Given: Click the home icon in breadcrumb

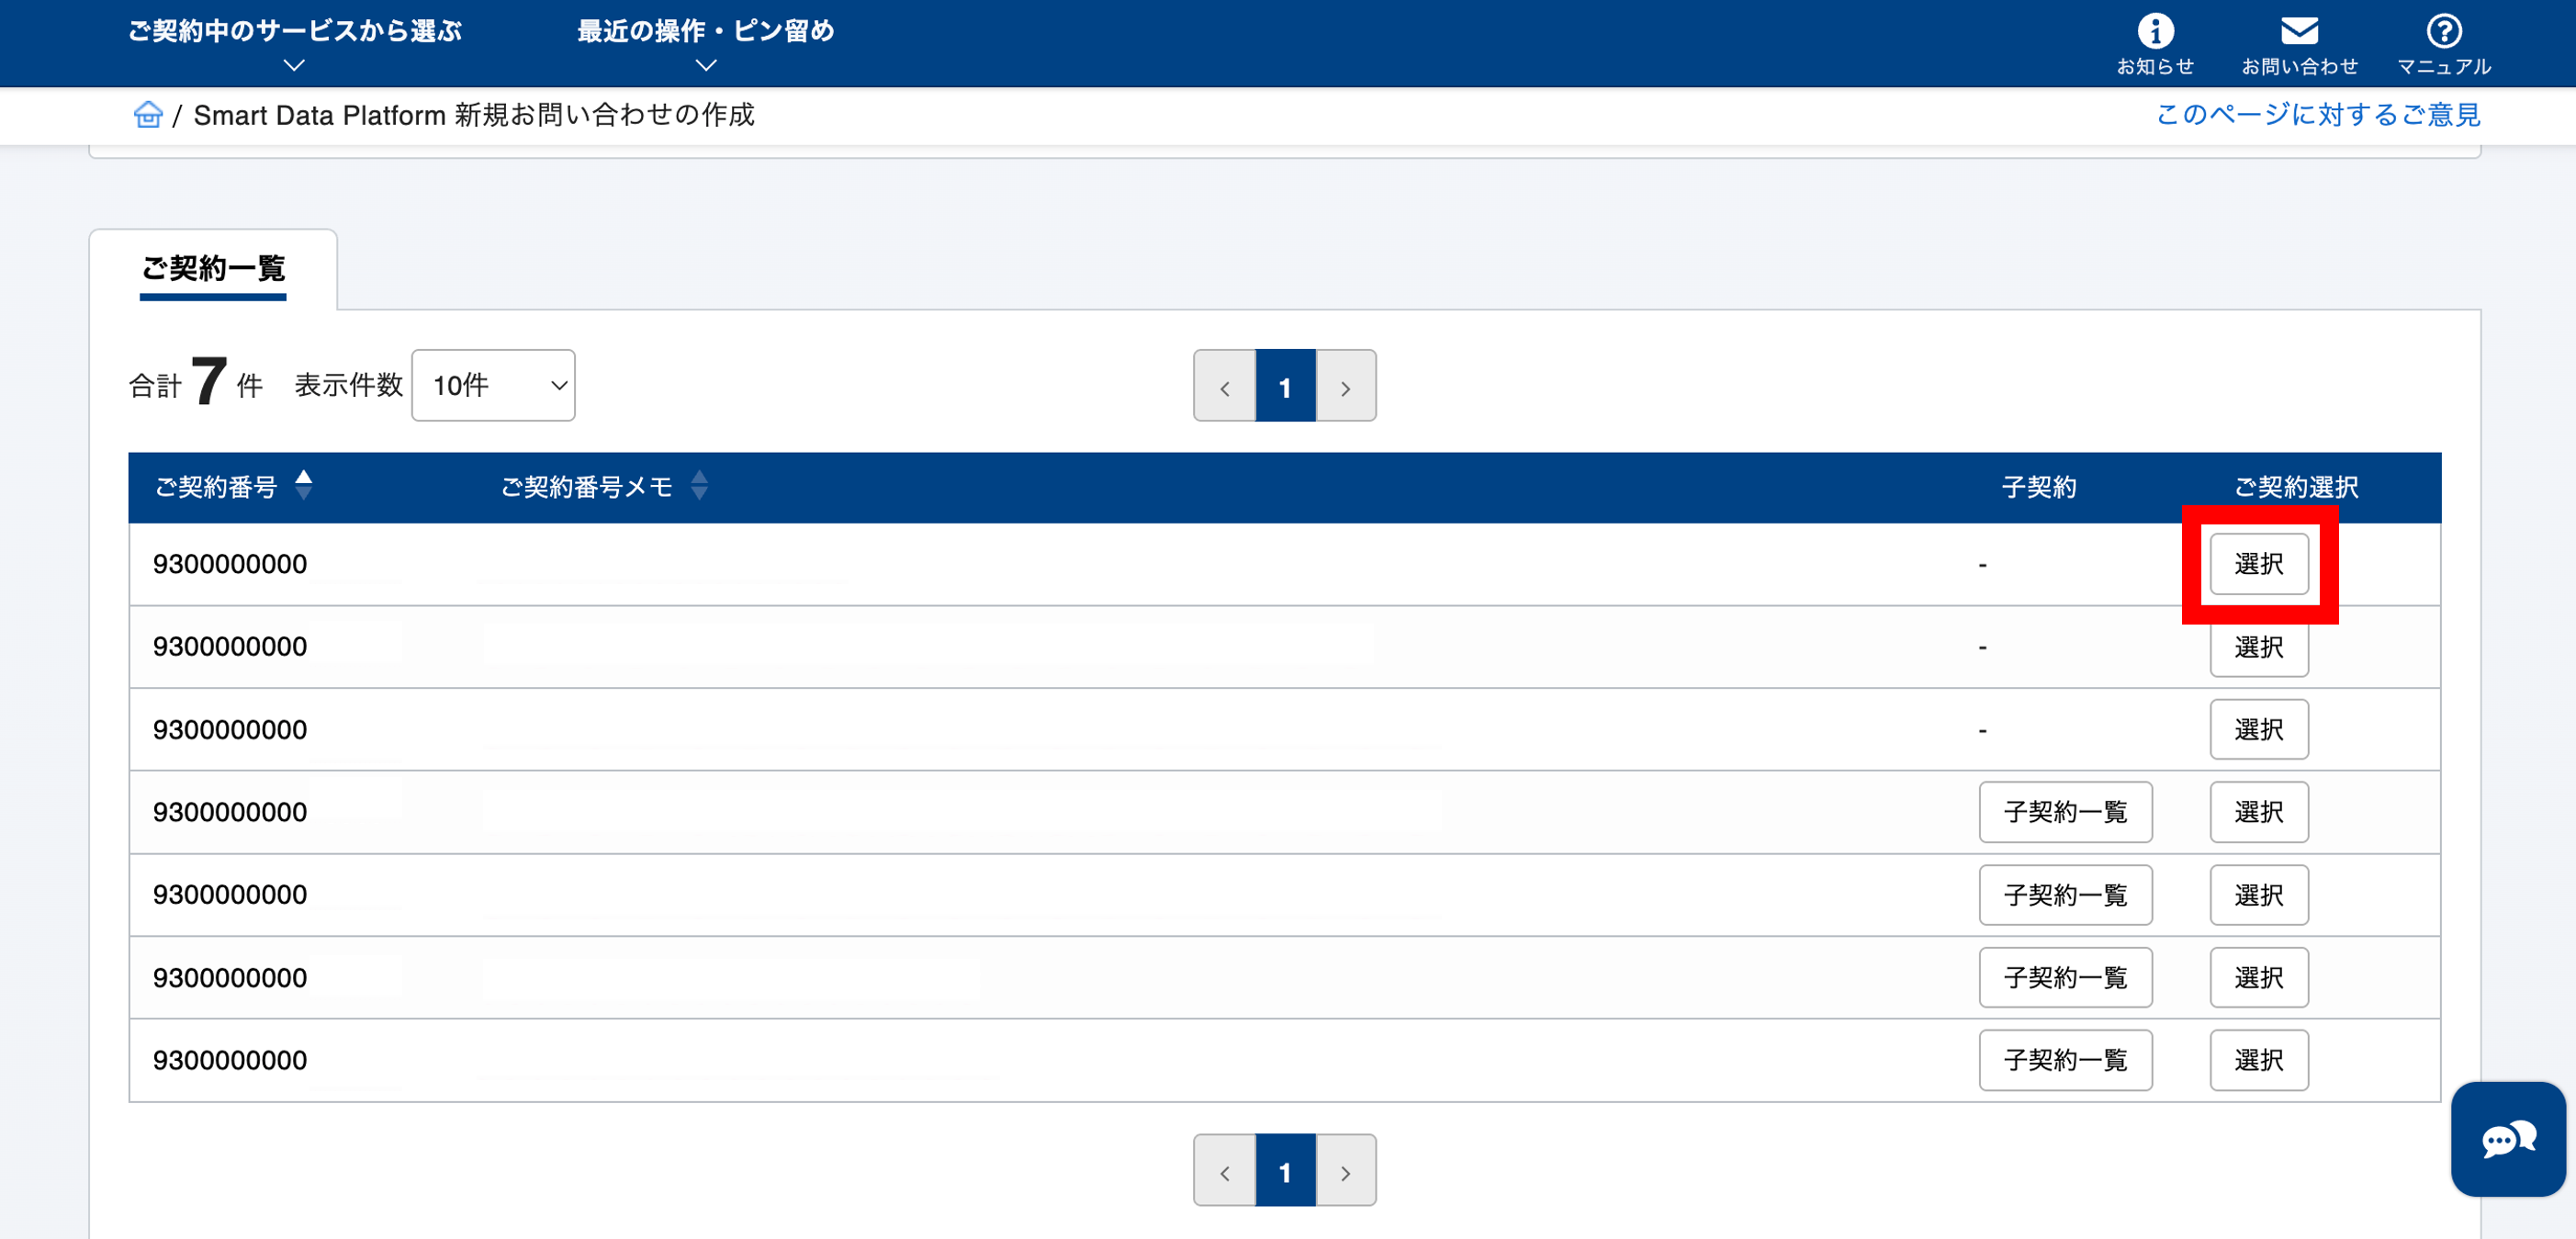Looking at the screenshot, I should [x=148, y=115].
